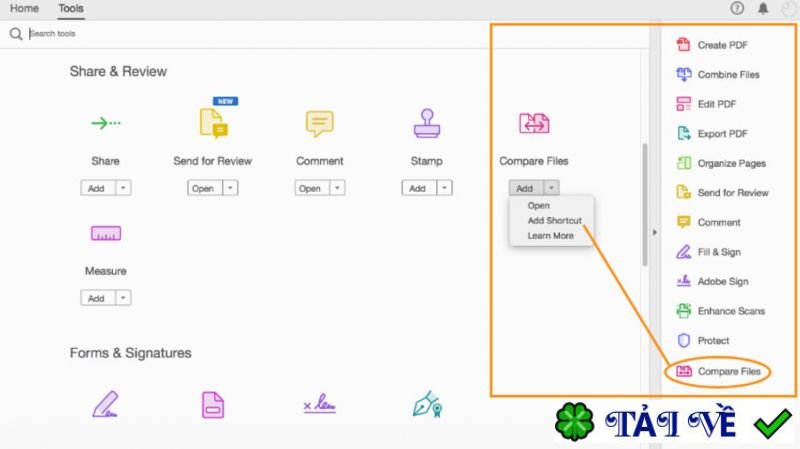Click the Adobe Sign icon in sidebar
This screenshot has height=449, width=800.
coord(684,281)
